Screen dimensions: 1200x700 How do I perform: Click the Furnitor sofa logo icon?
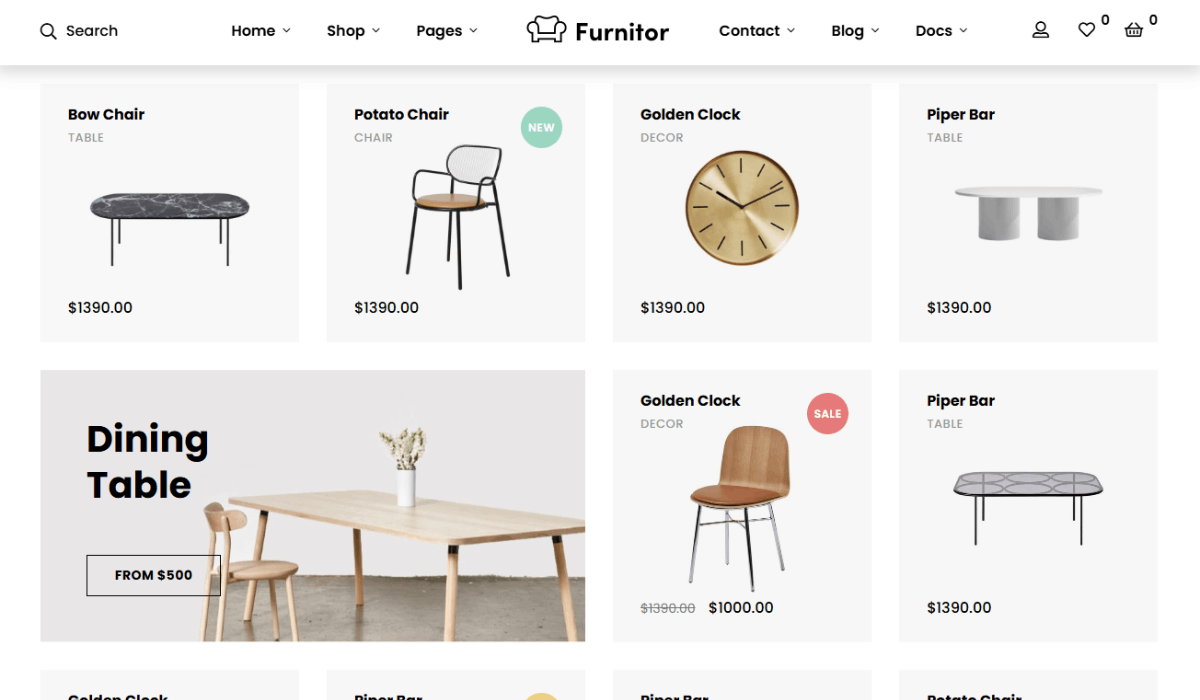pos(546,30)
